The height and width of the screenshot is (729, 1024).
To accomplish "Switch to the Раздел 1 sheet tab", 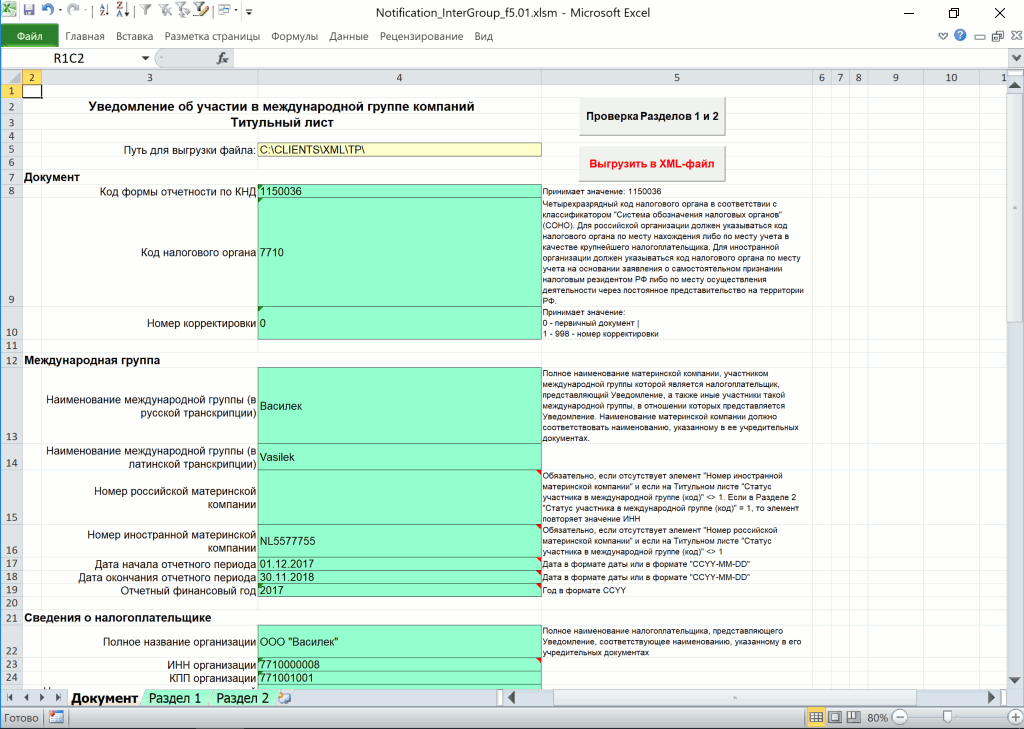I will tap(175, 698).
